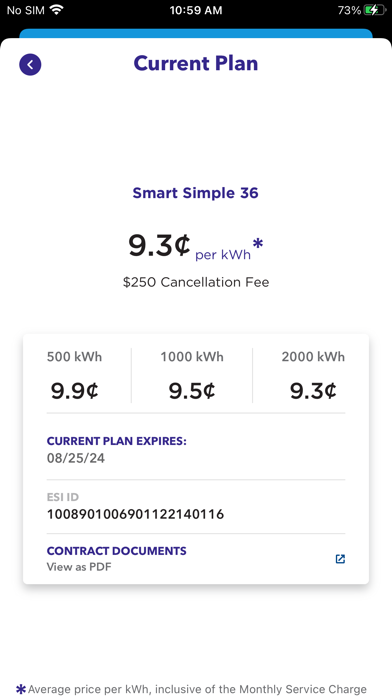Tap the plan expiry date 08/25/24
The width and height of the screenshot is (392, 696).
coord(76,458)
